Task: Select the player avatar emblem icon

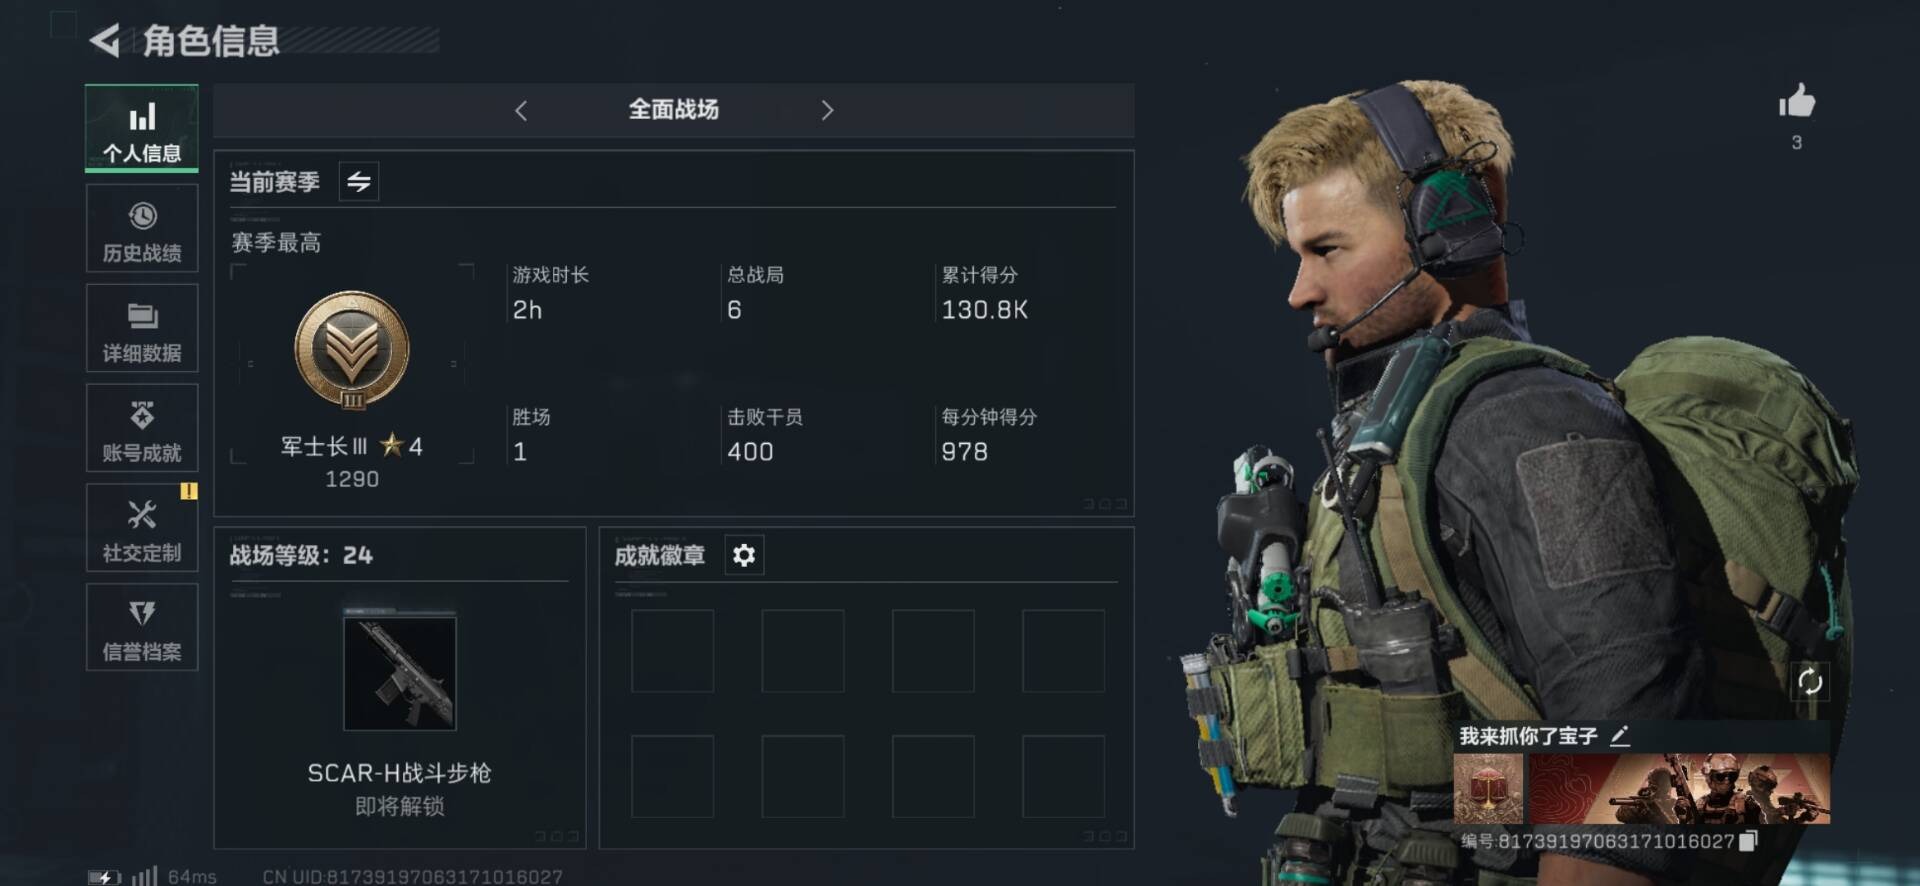Action: [x=1488, y=789]
